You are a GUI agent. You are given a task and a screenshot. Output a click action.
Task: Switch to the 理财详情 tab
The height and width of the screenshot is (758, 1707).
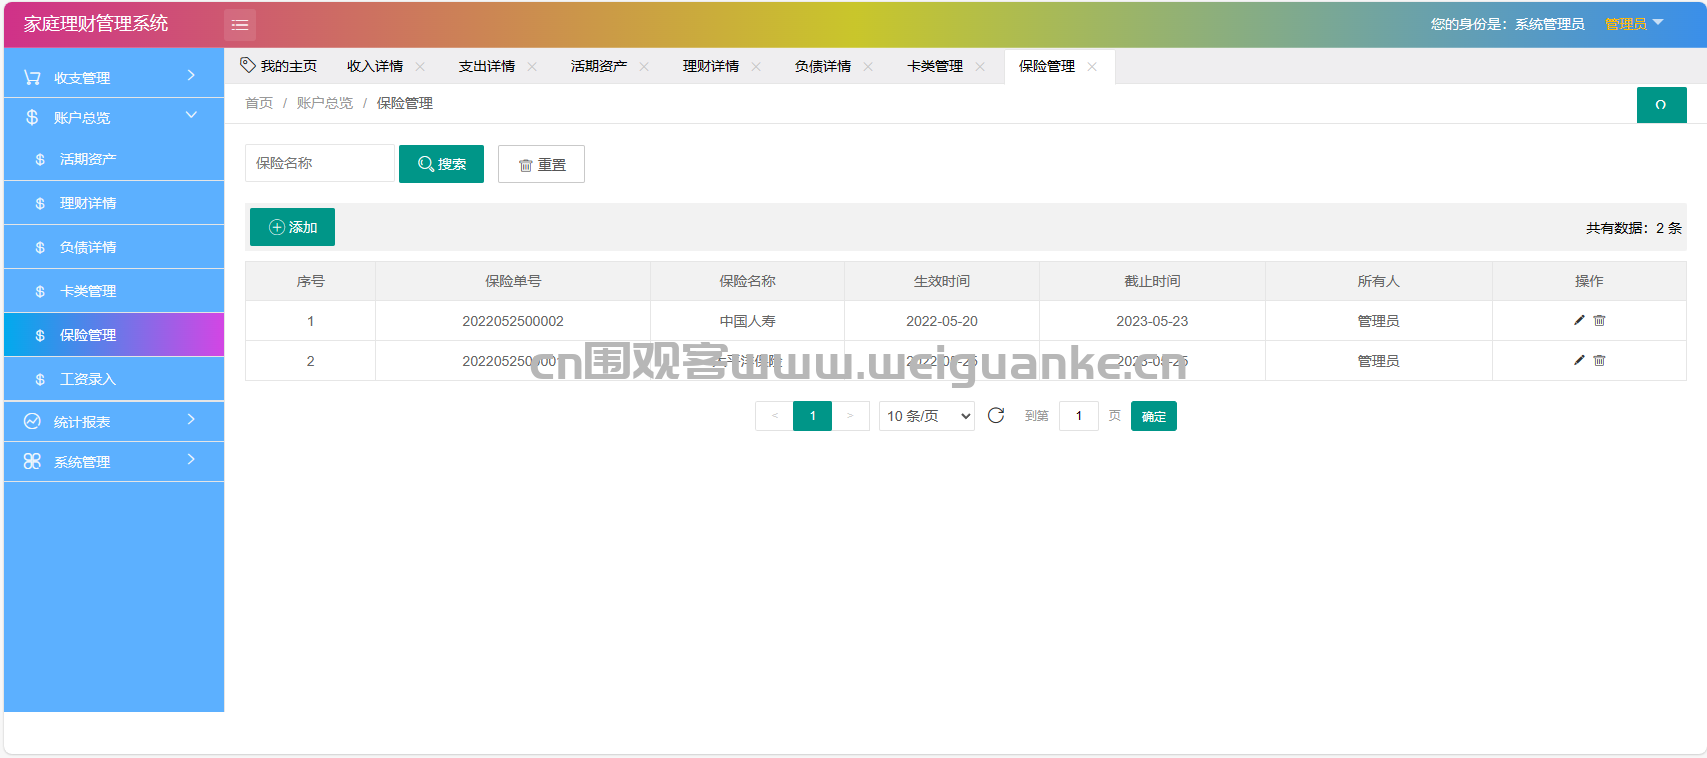click(711, 66)
